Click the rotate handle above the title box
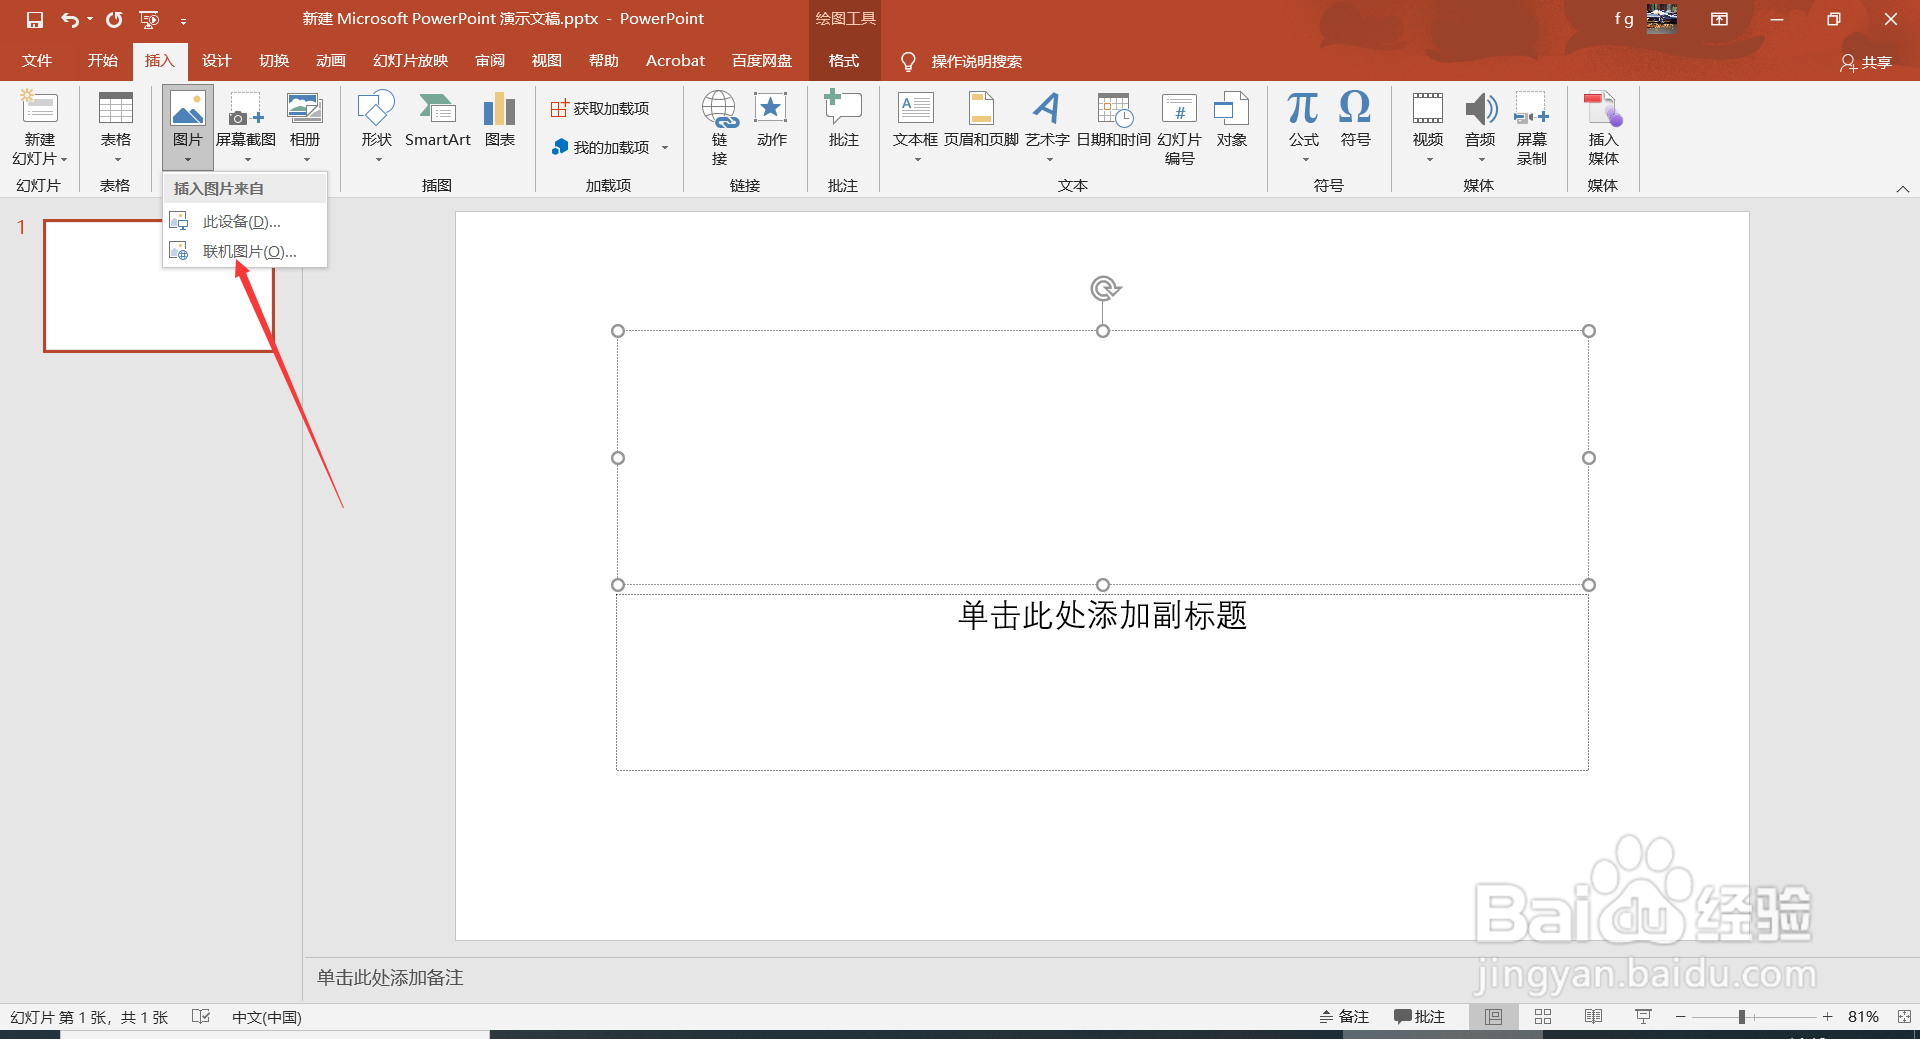Viewport: 1920px width, 1039px height. click(1104, 289)
